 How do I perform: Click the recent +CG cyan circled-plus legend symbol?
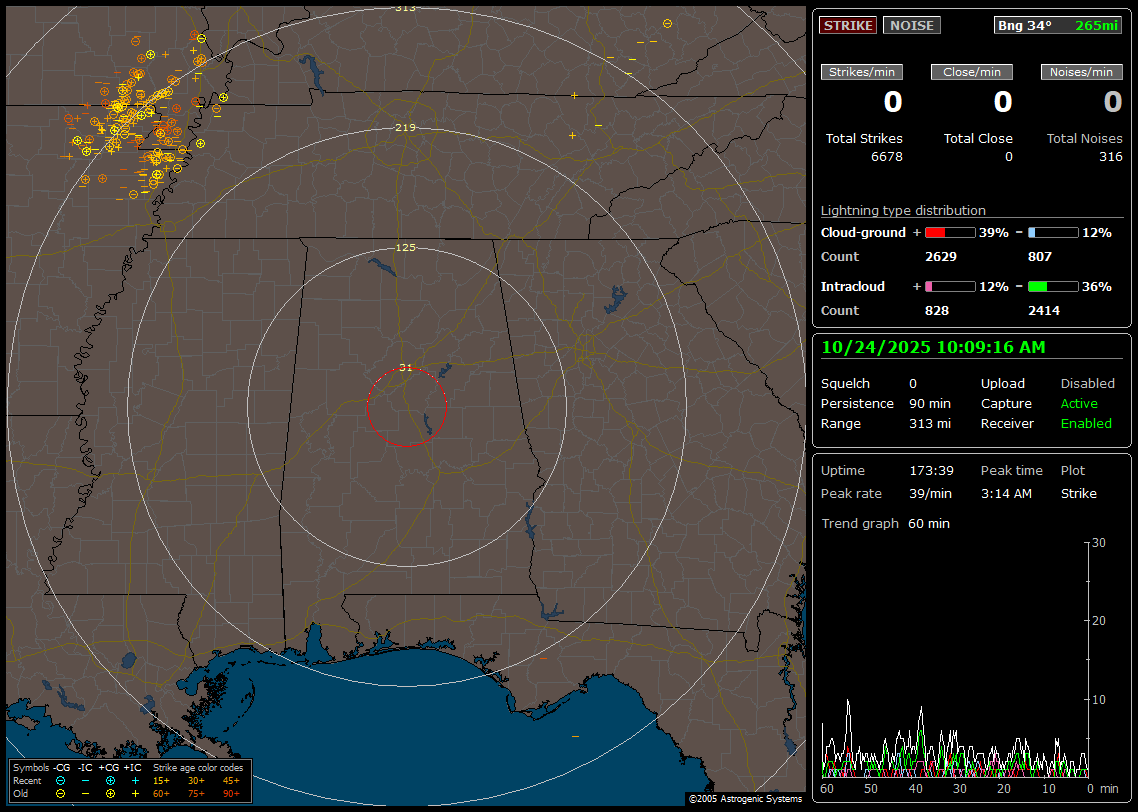(110, 780)
